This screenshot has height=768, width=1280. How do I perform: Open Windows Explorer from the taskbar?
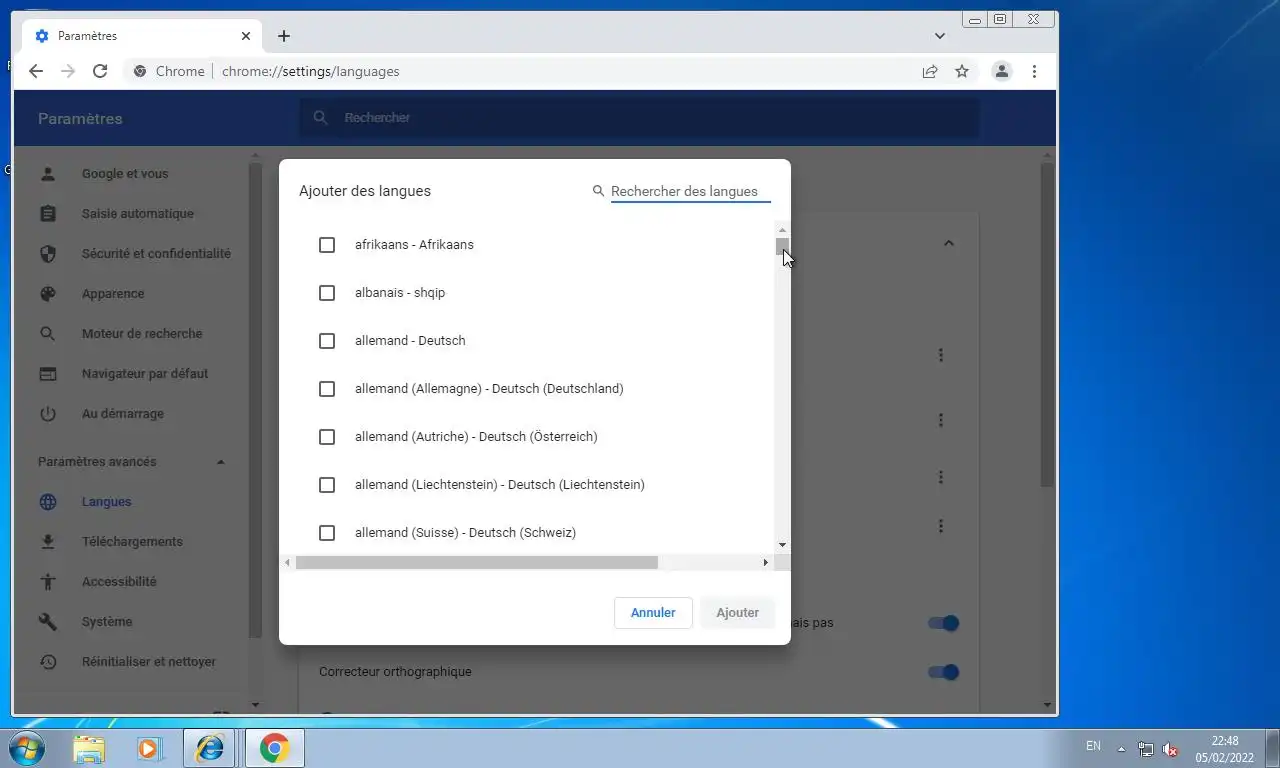click(x=89, y=748)
